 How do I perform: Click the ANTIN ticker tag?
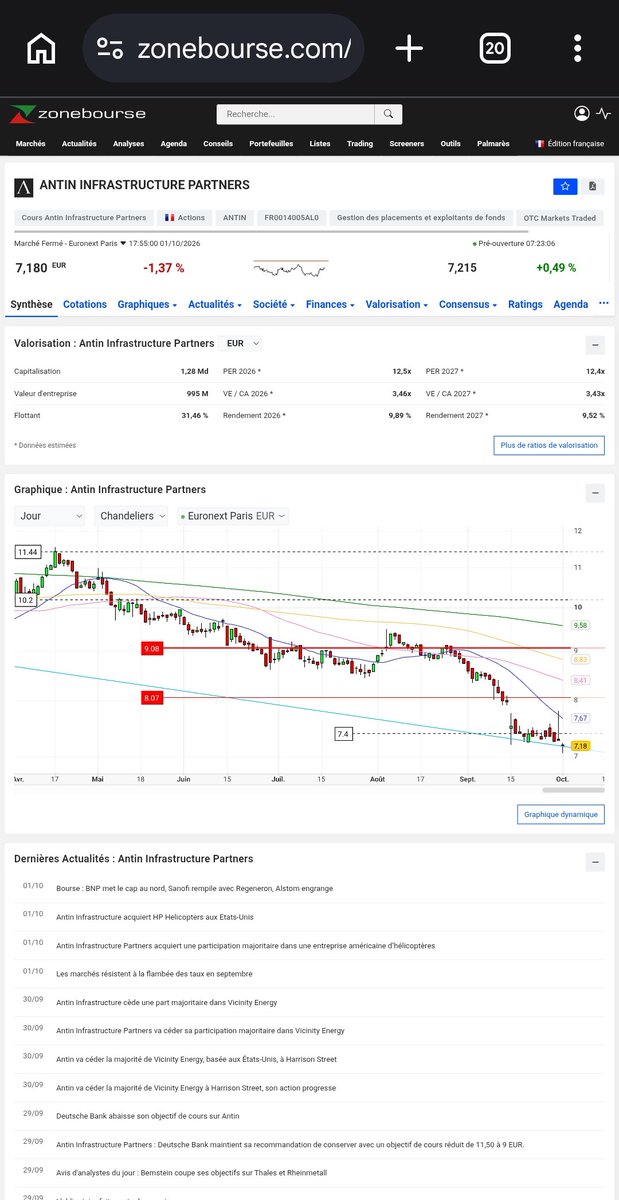pyautogui.click(x=235, y=217)
